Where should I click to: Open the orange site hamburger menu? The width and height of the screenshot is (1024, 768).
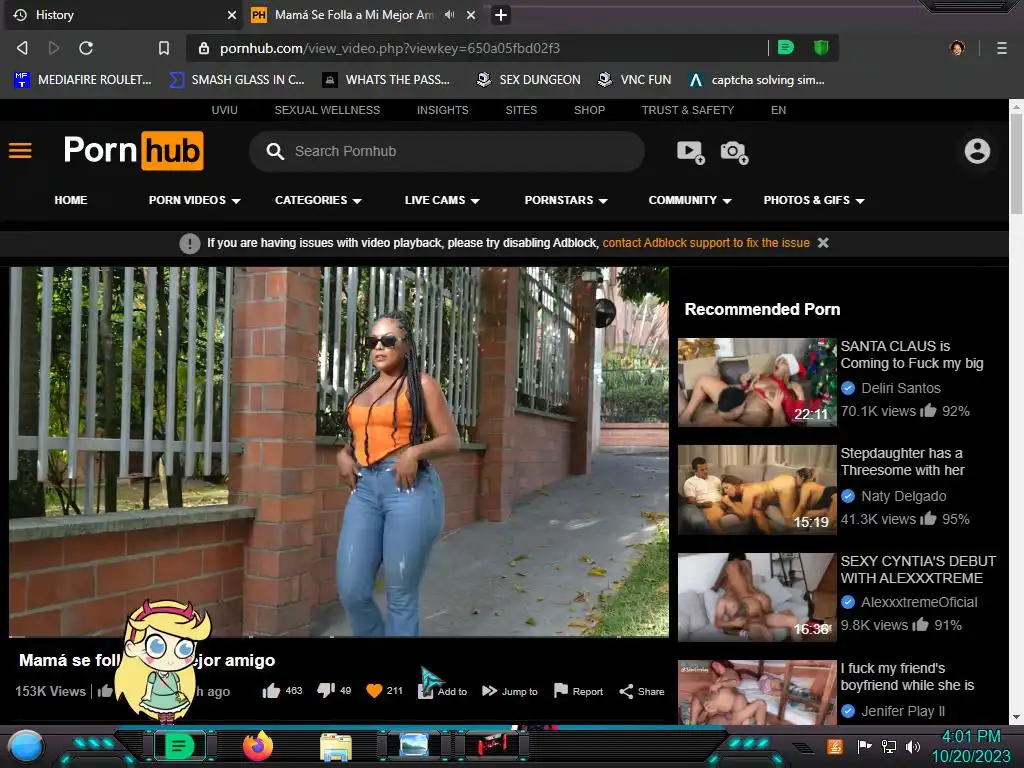pos(20,151)
